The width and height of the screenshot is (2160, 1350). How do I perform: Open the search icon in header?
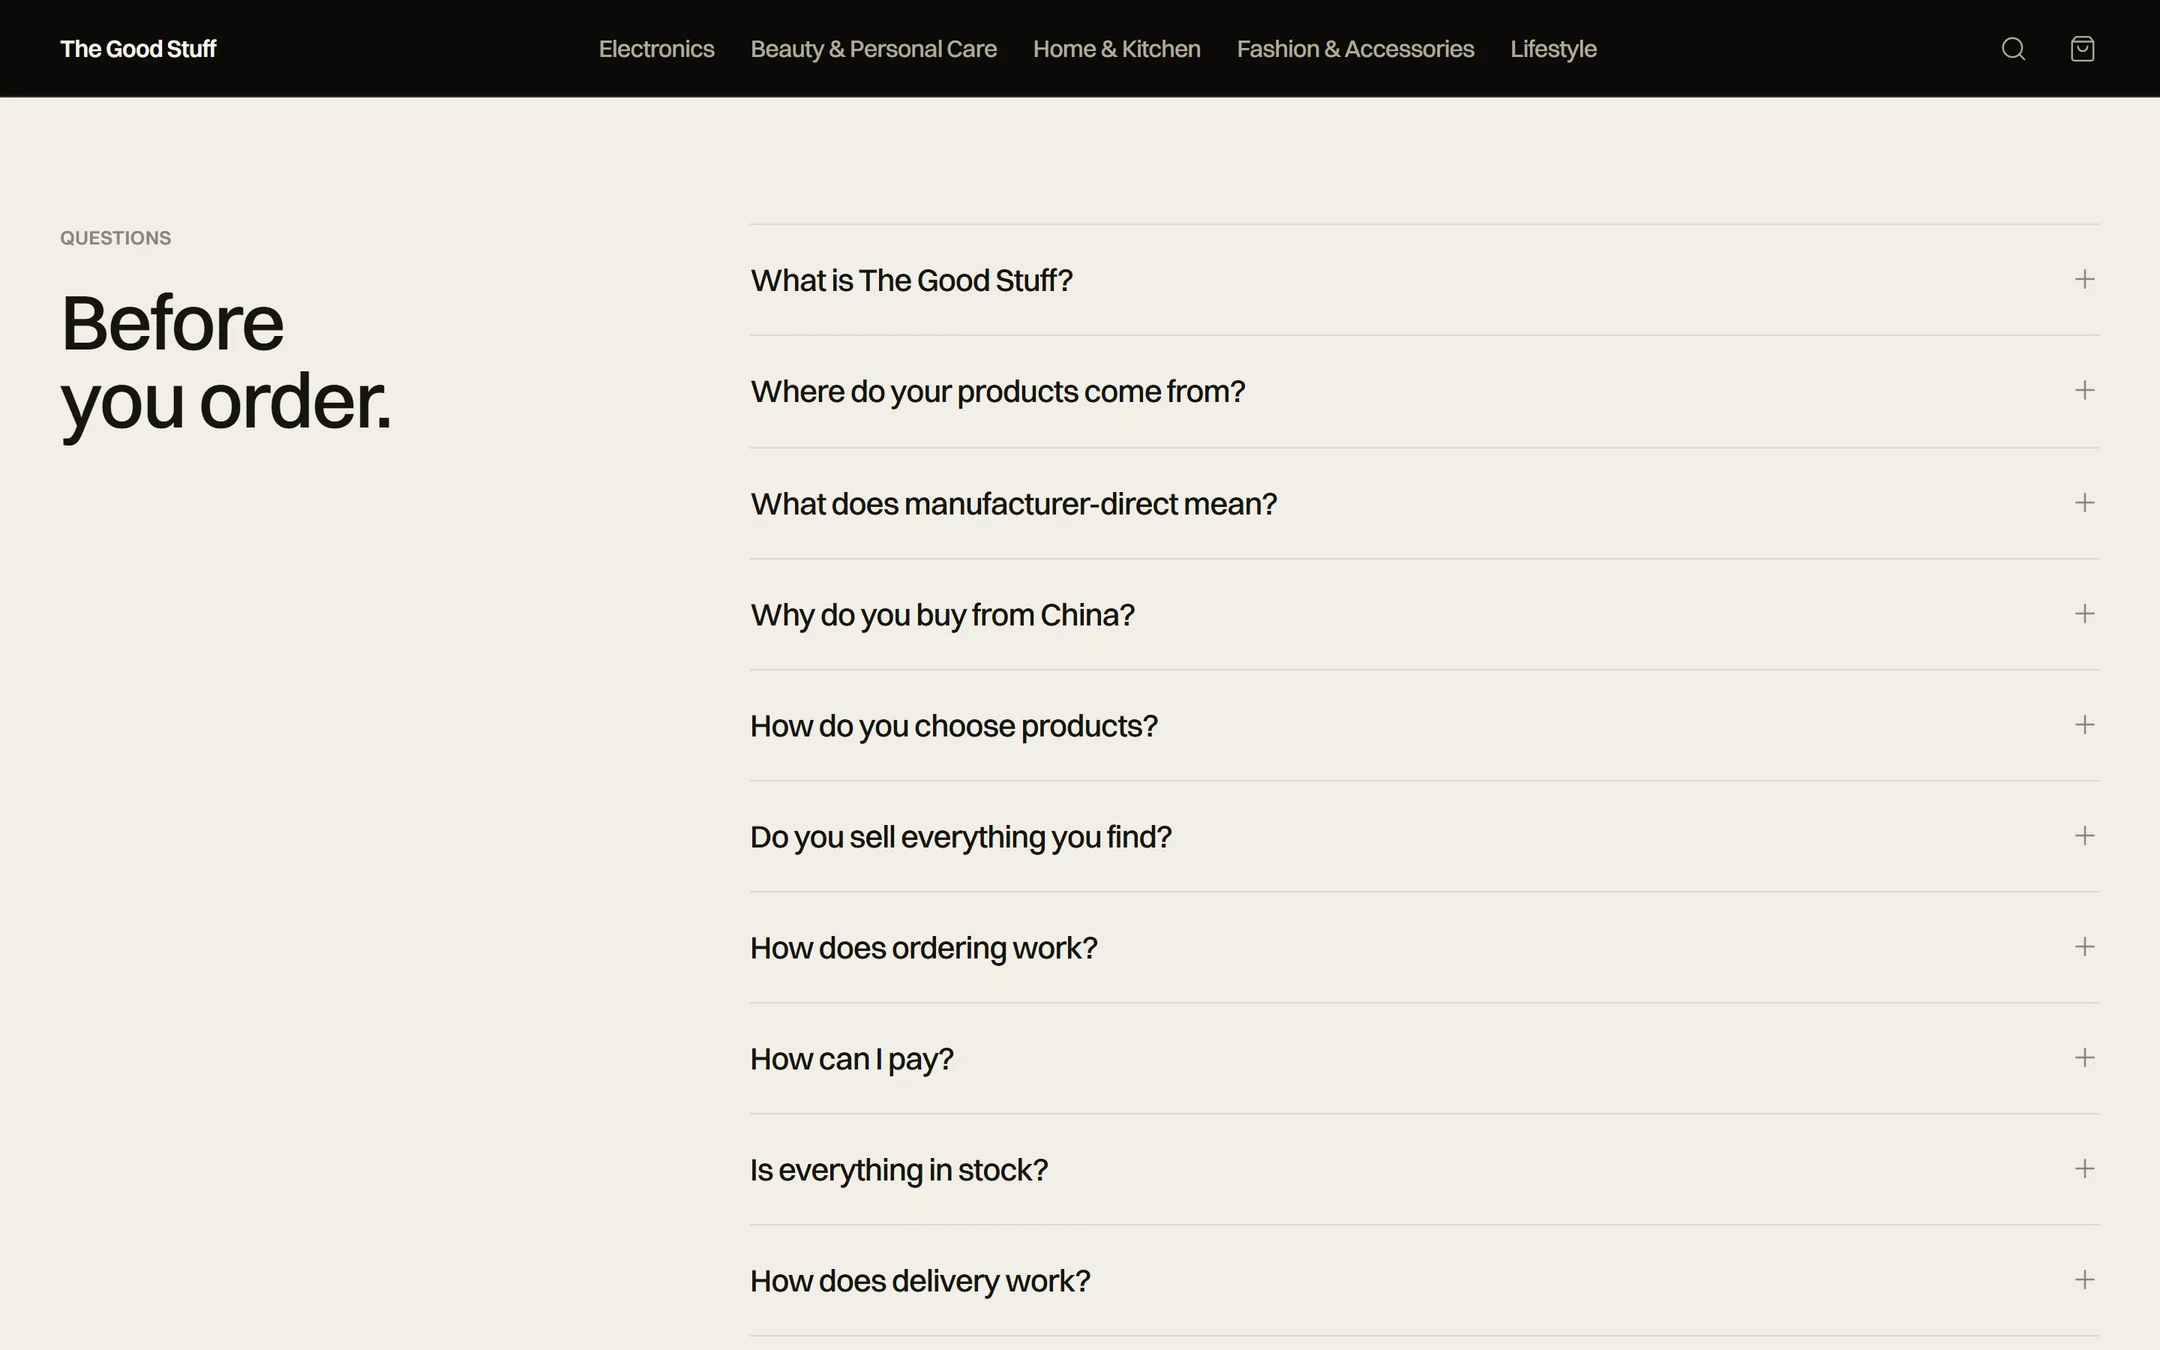tap(2013, 49)
